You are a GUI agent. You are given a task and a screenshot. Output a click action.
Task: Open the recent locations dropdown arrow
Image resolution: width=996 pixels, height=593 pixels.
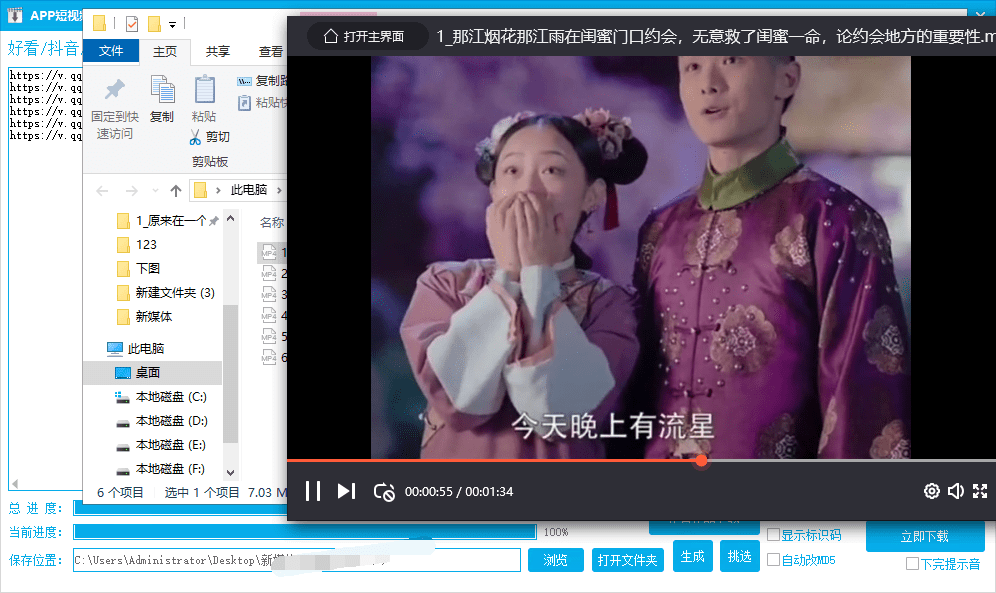pyautogui.click(x=155, y=190)
